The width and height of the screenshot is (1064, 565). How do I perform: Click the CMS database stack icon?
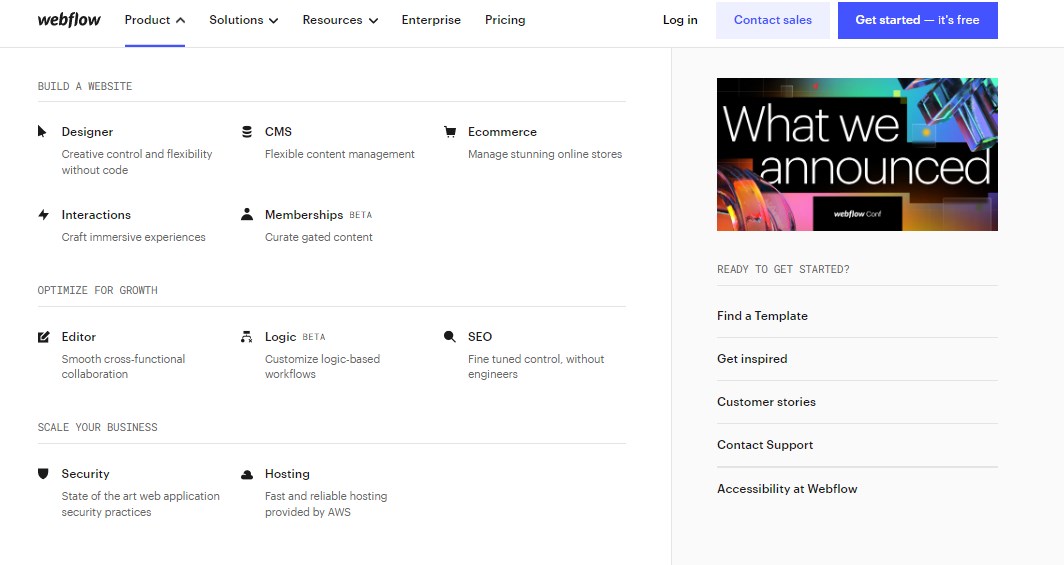tap(247, 132)
